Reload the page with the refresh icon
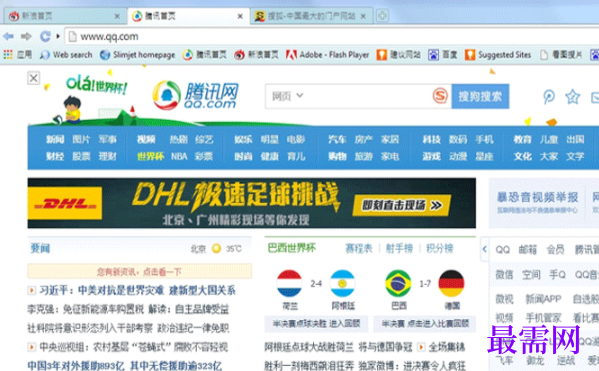This screenshot has height=371, width=599. click(45, 37)
